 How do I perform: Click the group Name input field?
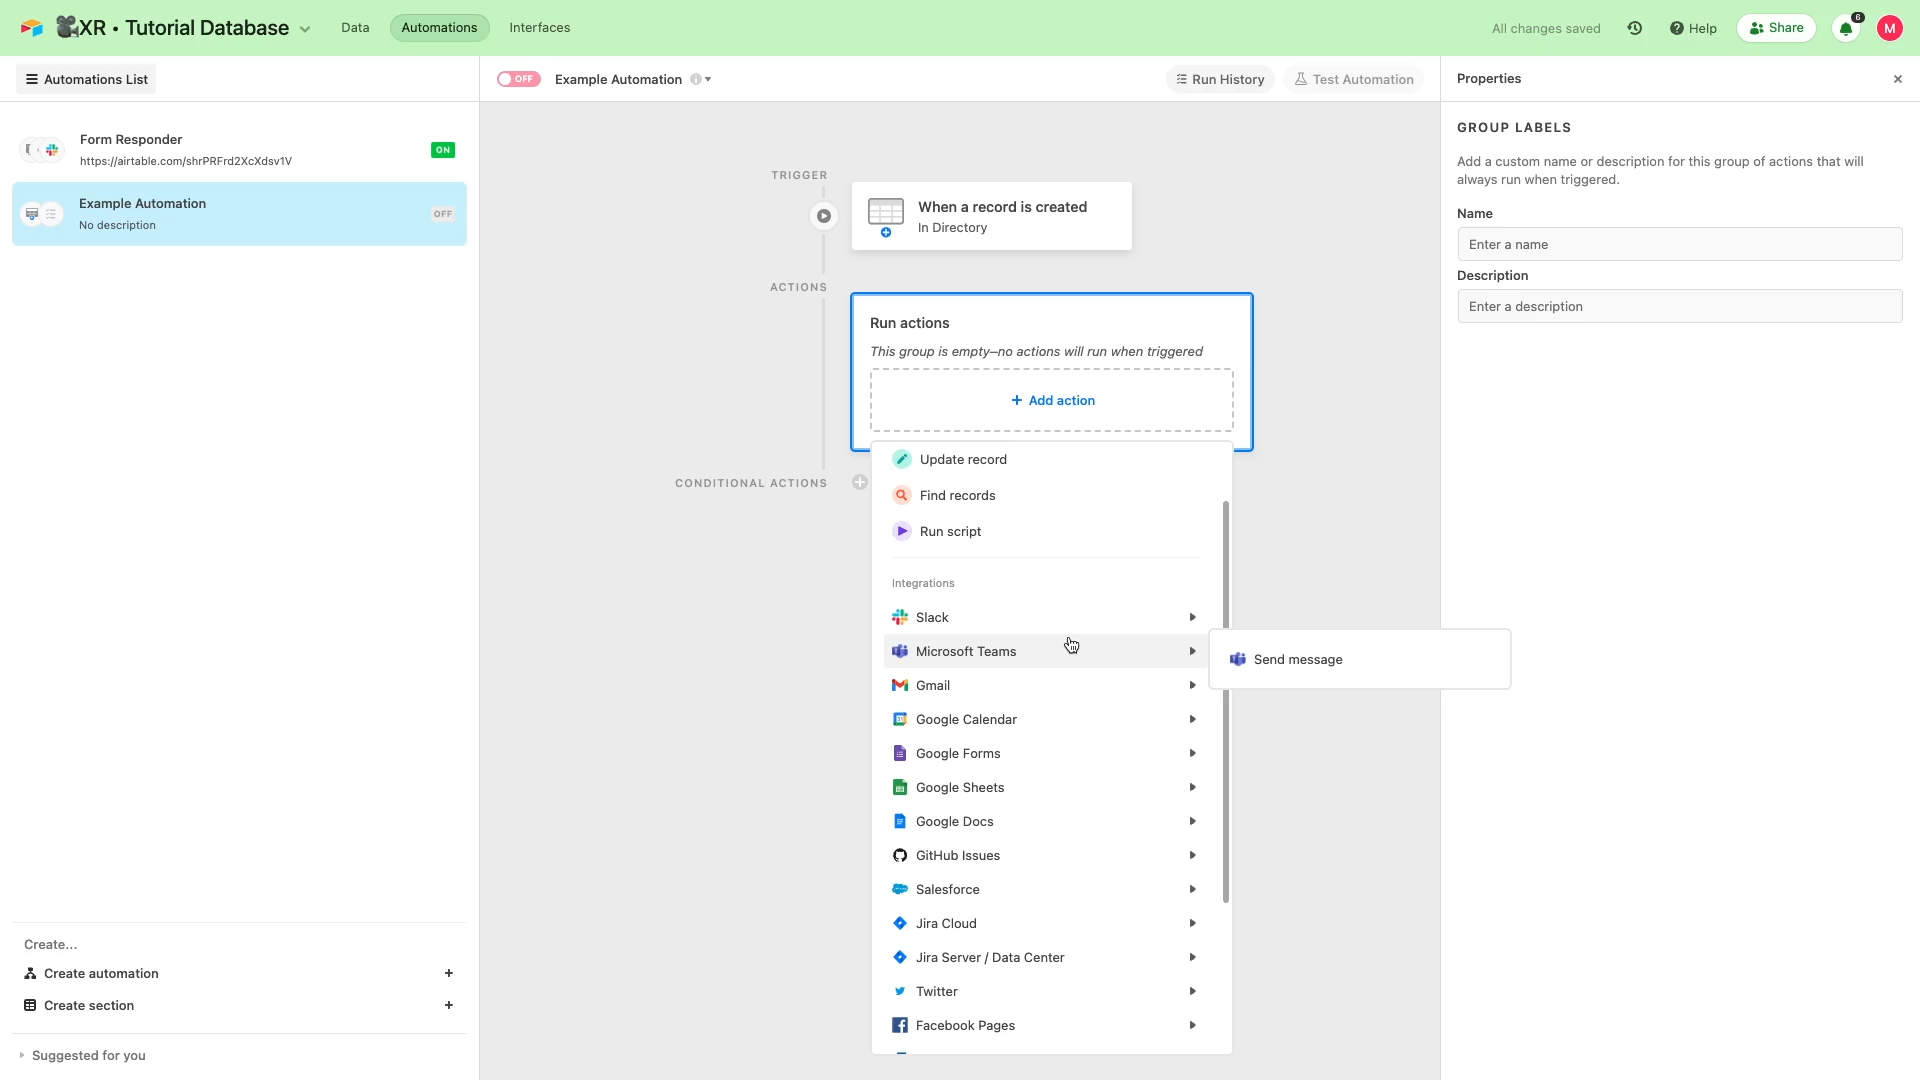(1679, 245)
